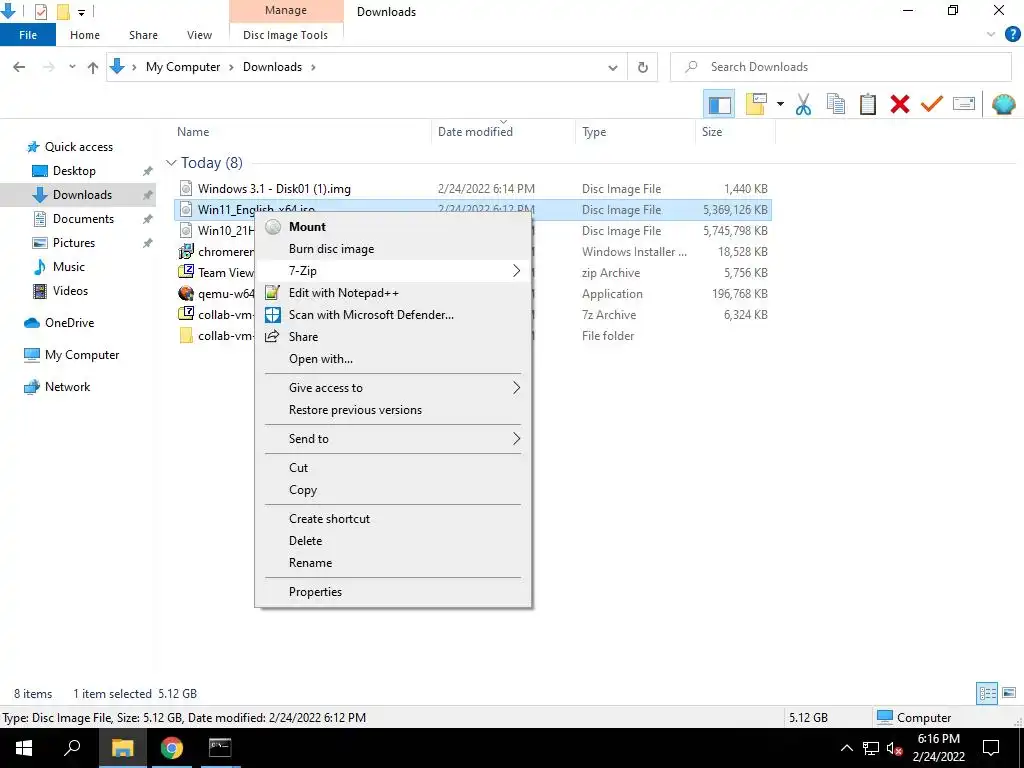
Task: Open Pictures in navigation pane
Action: click(73, 243)
